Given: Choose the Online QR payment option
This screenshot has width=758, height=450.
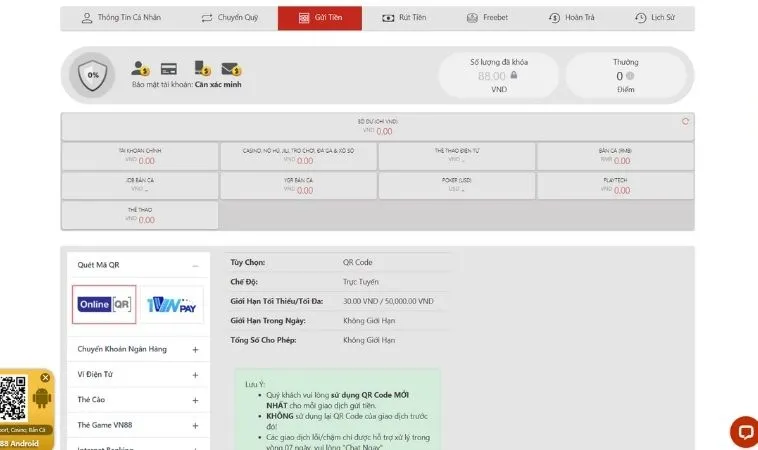Looking at the screenshot, I should pyautogui.click(x=104, y=305).
